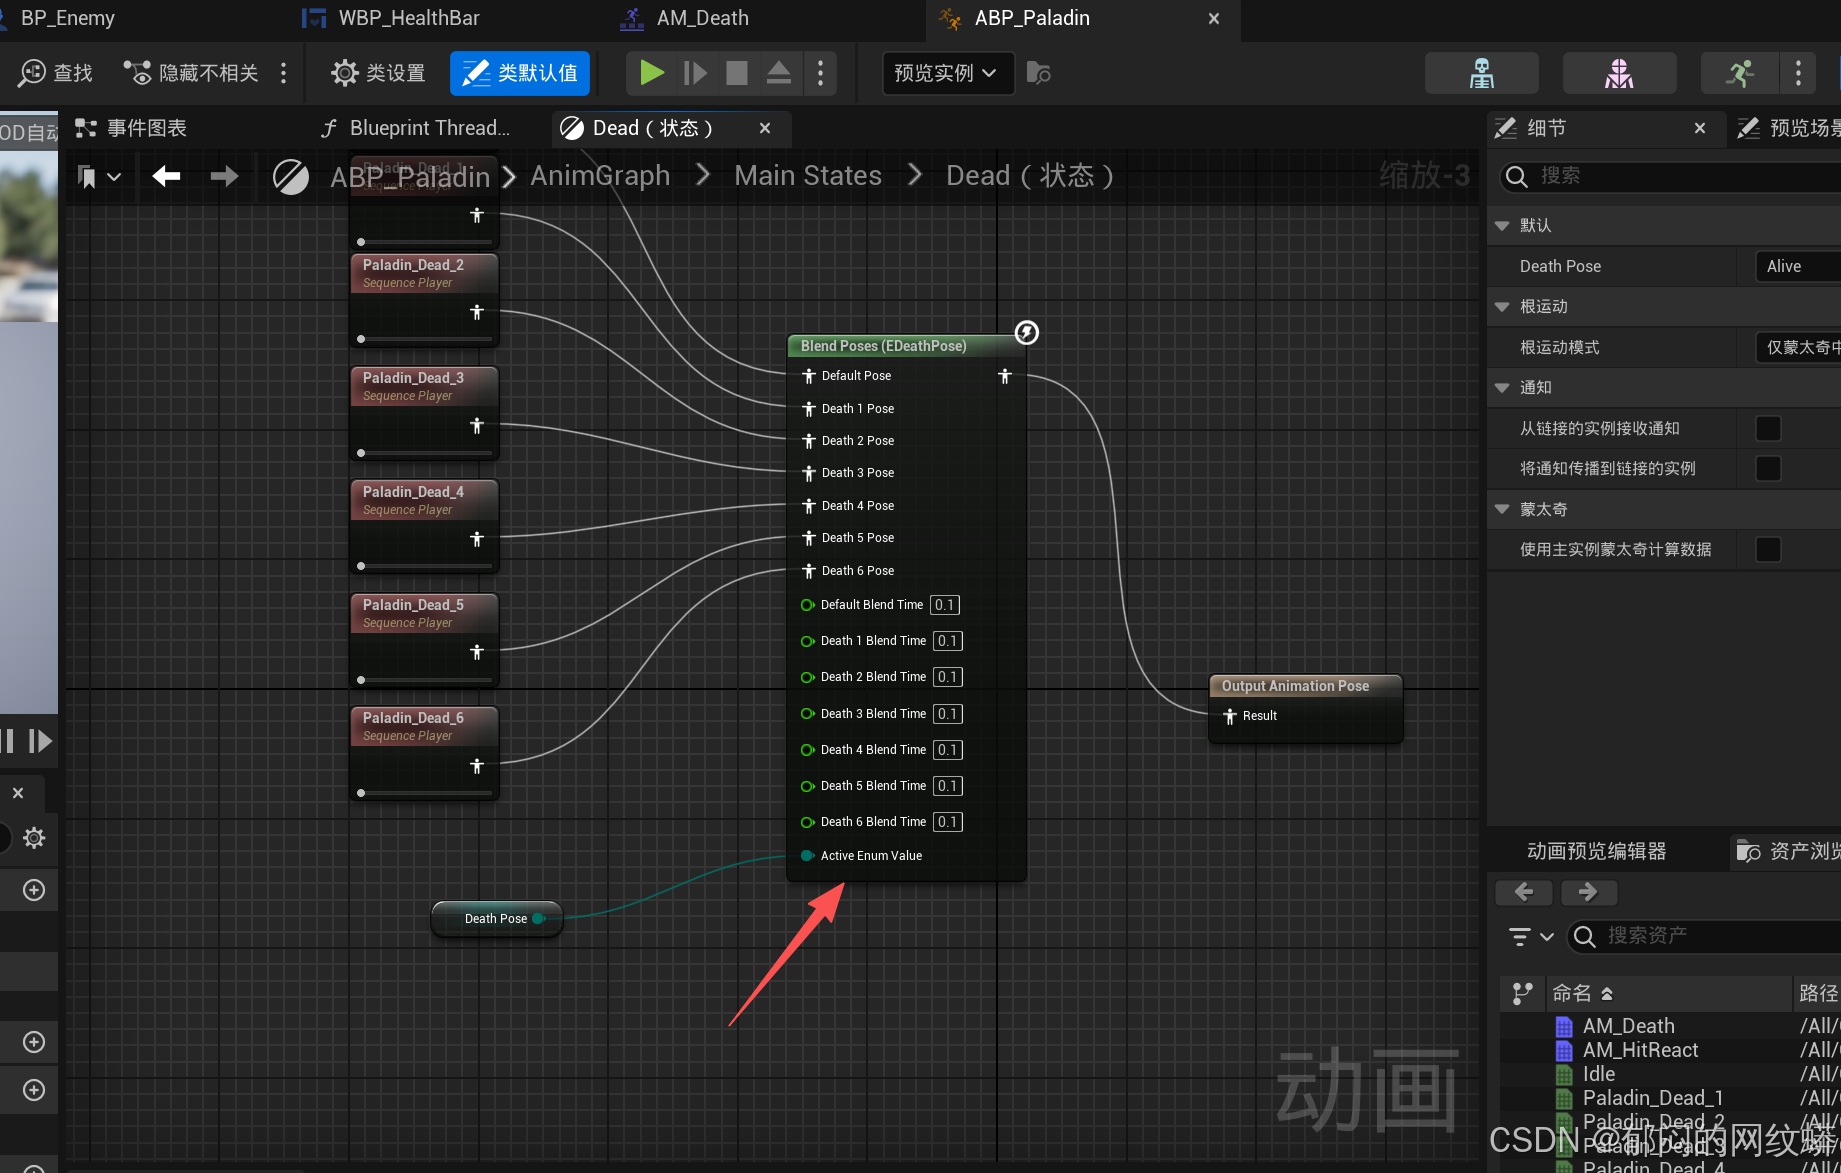Open the editor modes overflow menu
1841x1173 pixels.
(1799, 73)
